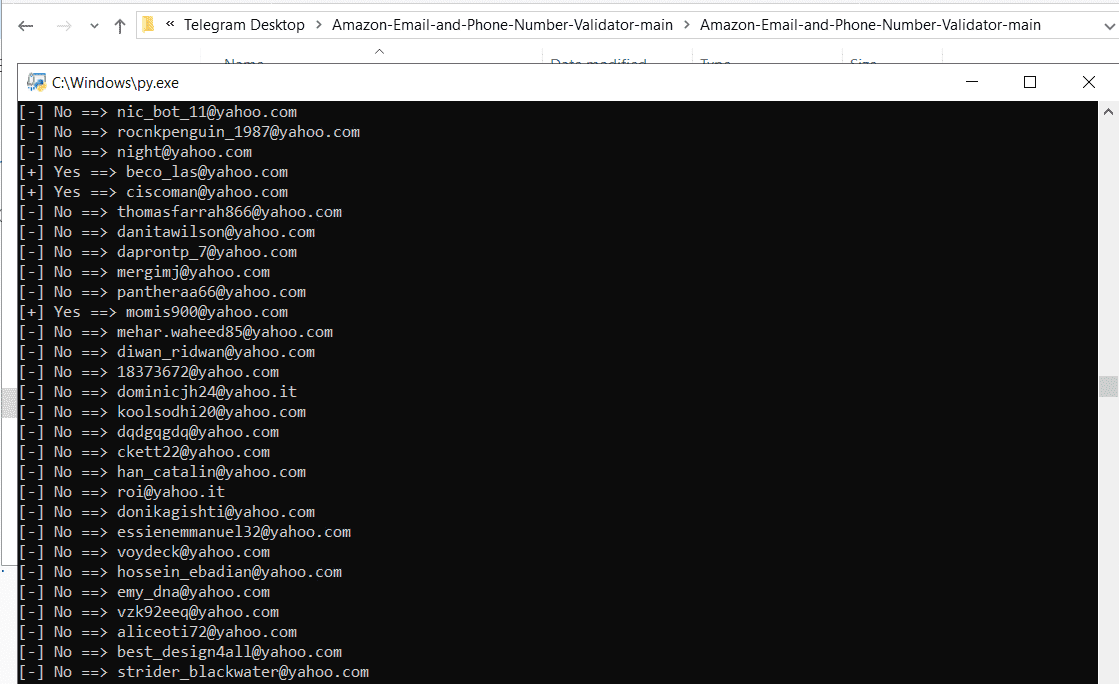Open first Amazon-Email-and-Phone-Number-Validator-main breadcrumb
This screenshot has width=1119, height=684.
(503, 25)
